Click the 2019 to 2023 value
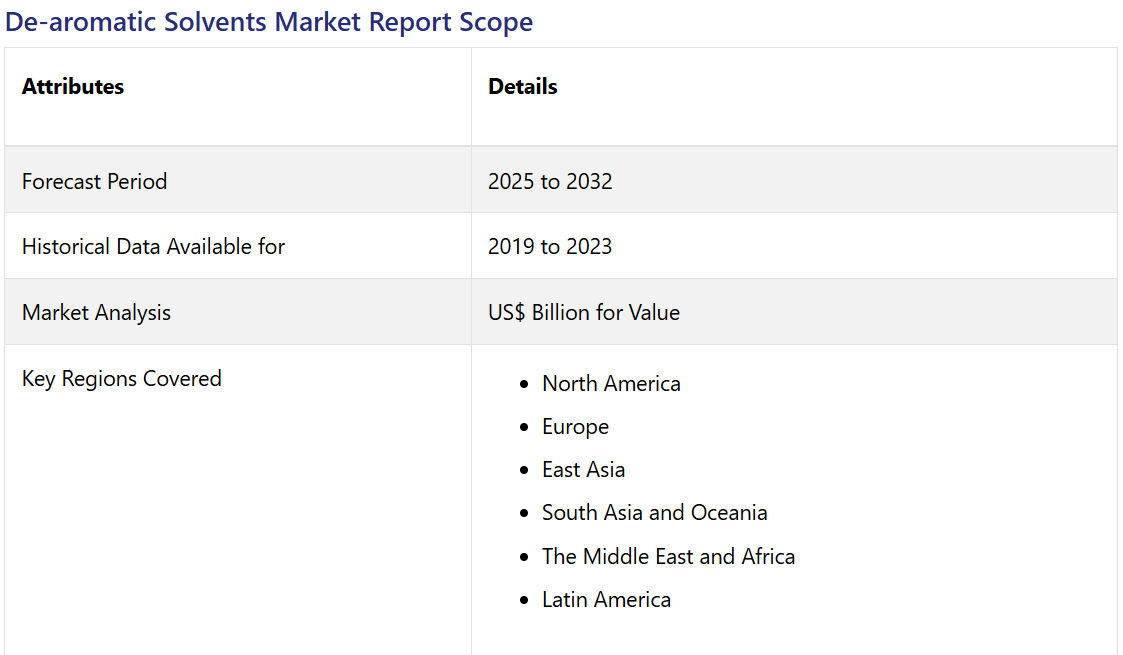Screen dimensions: 1123x655 pos(550,246)
